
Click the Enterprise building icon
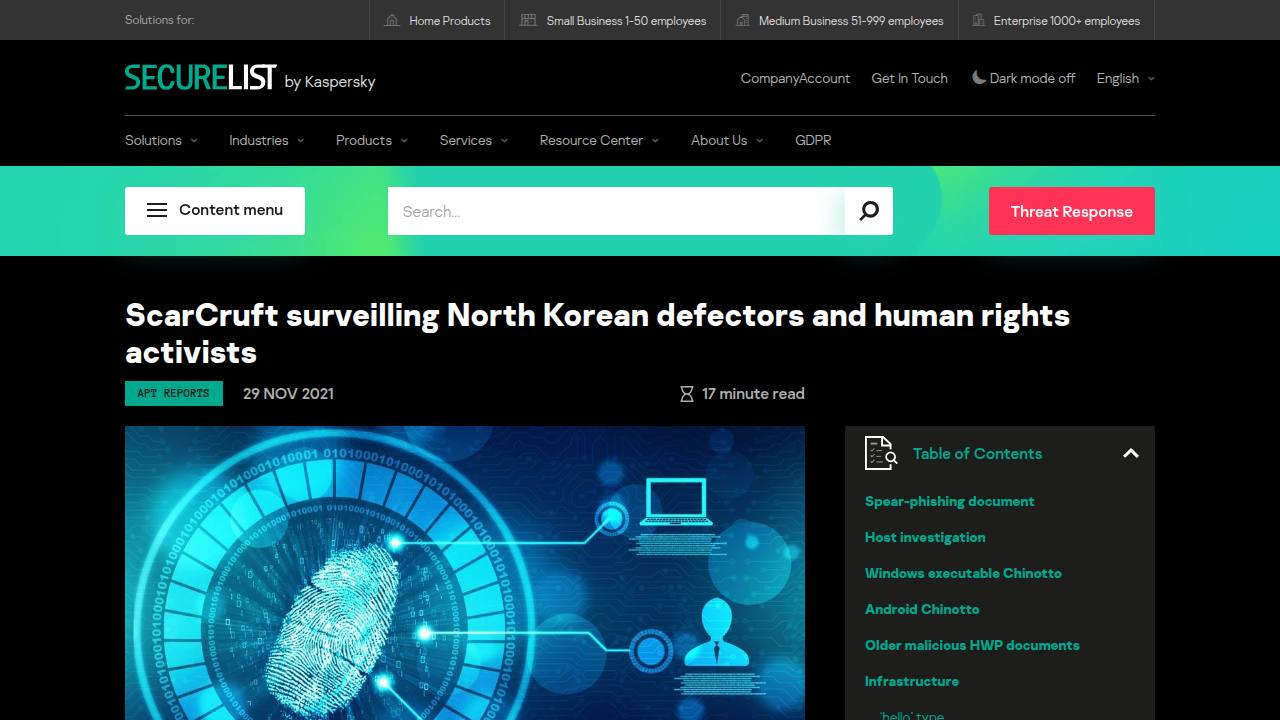pos(976,20)
